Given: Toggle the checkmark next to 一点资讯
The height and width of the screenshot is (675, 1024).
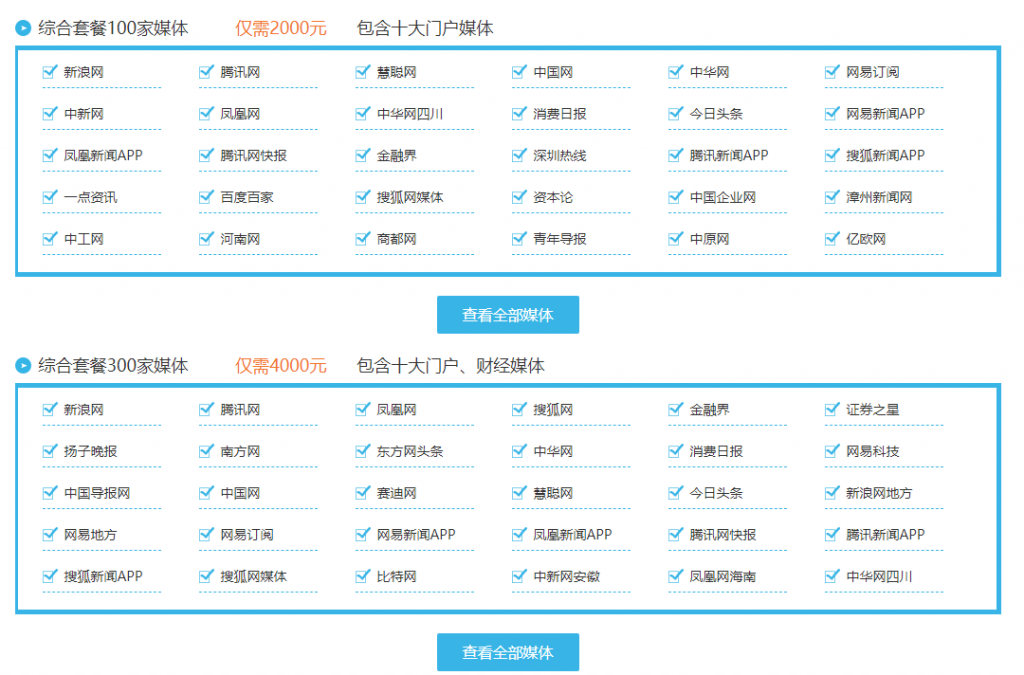Looking at the screenshot, I should coord(50,197).
